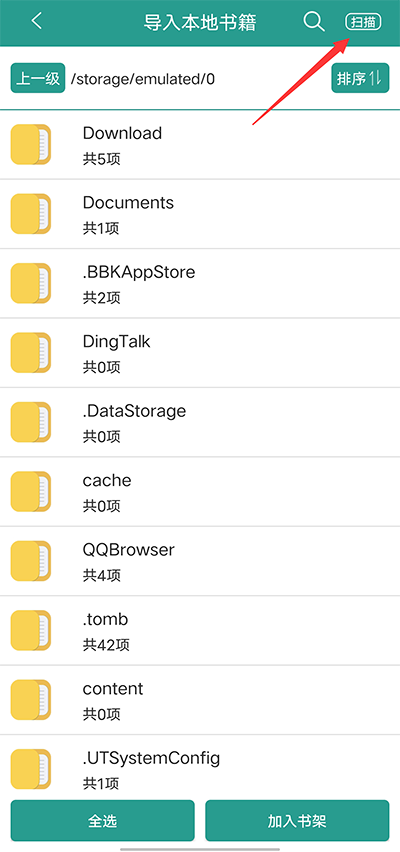Tap the 导入本地书籍 title
The image size is (400, 852).
(x=200, y=22)
